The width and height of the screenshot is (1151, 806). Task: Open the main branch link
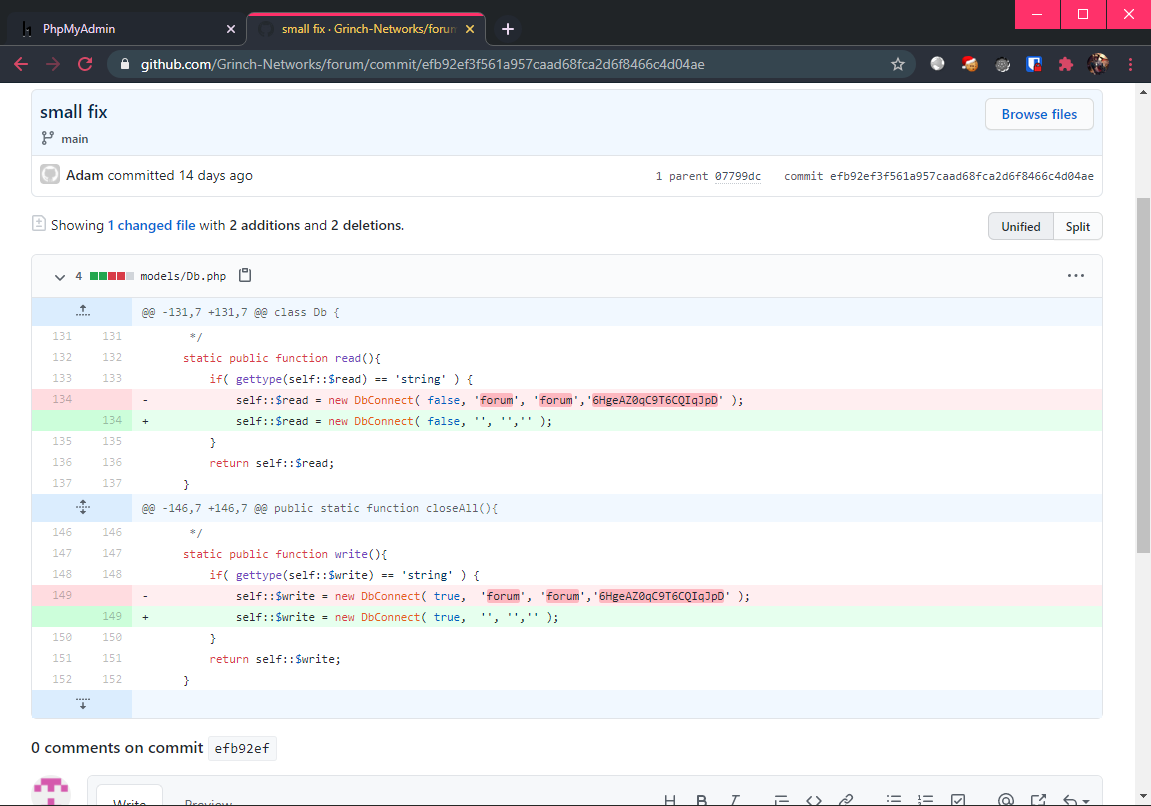pyautogui.click(x=75, y=139)
